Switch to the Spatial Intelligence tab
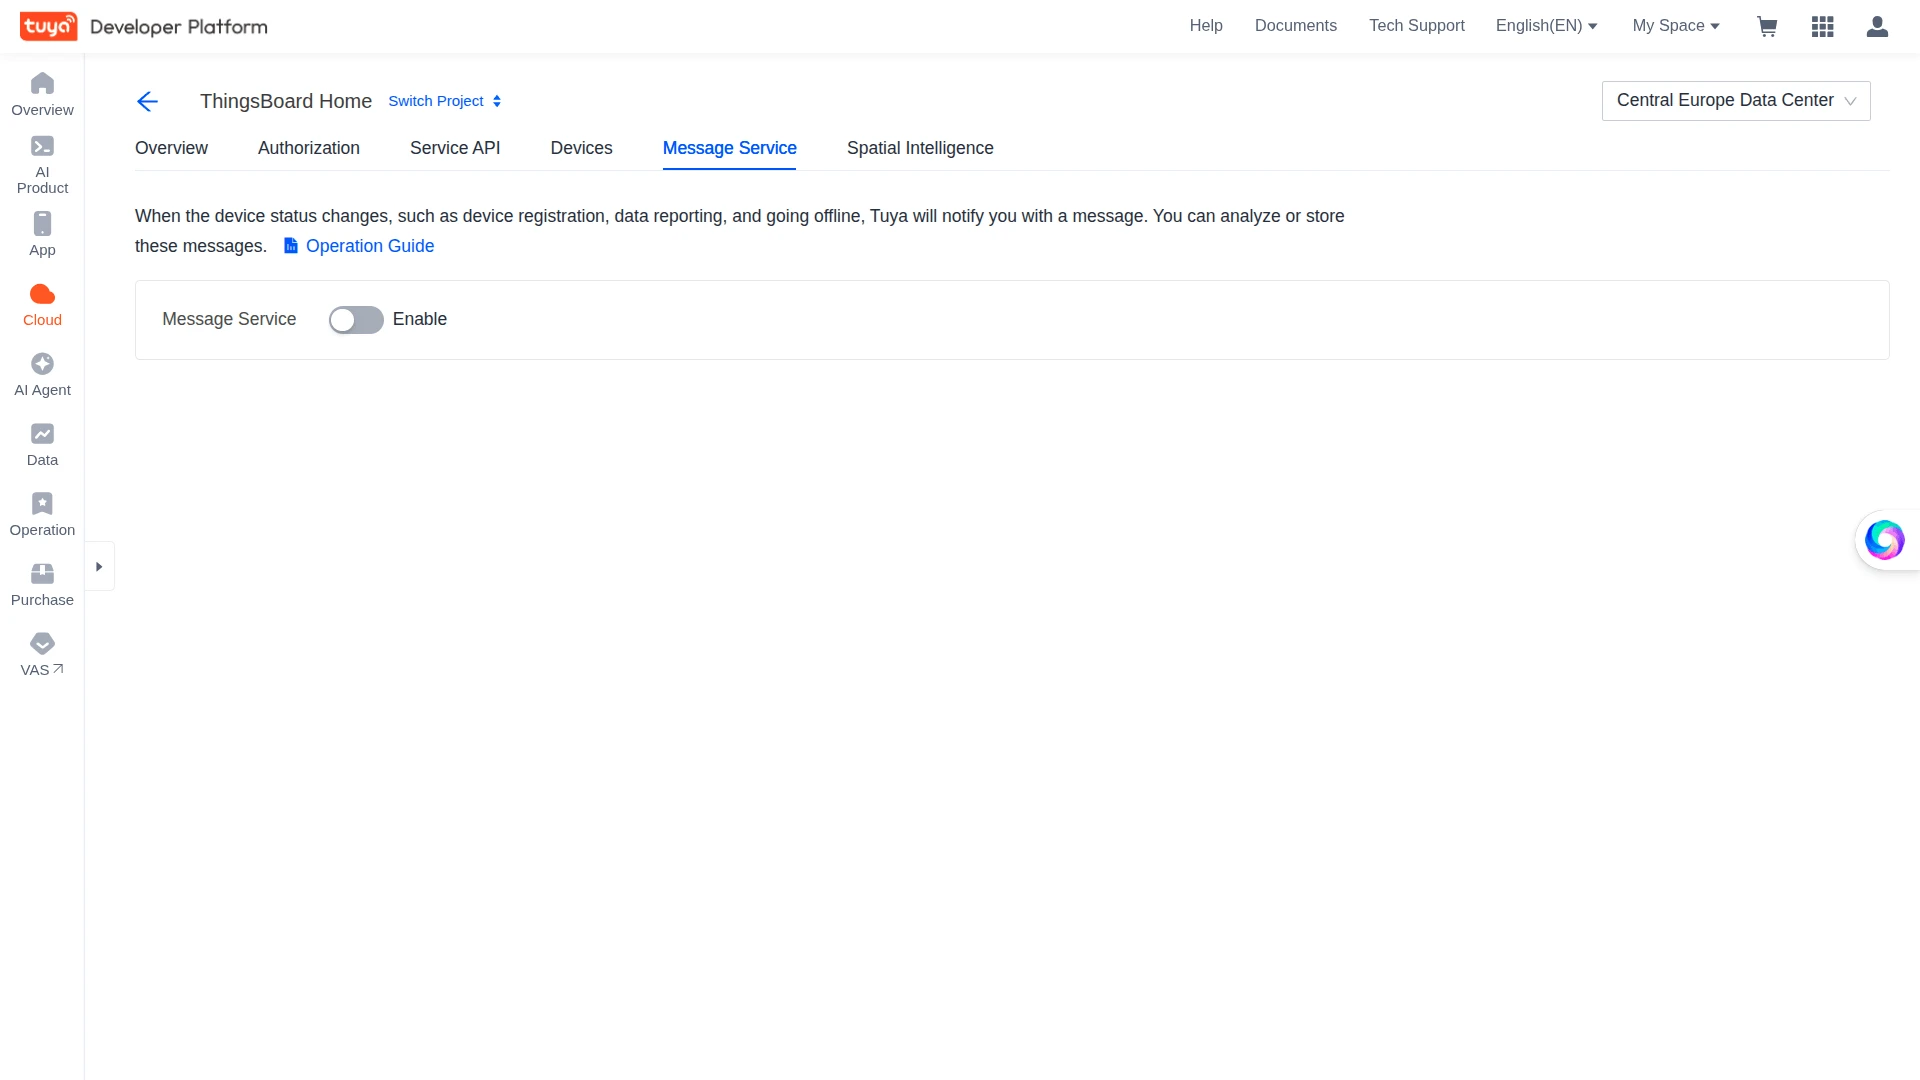Screen dimensions: 1920x1080 pos(920,148)
